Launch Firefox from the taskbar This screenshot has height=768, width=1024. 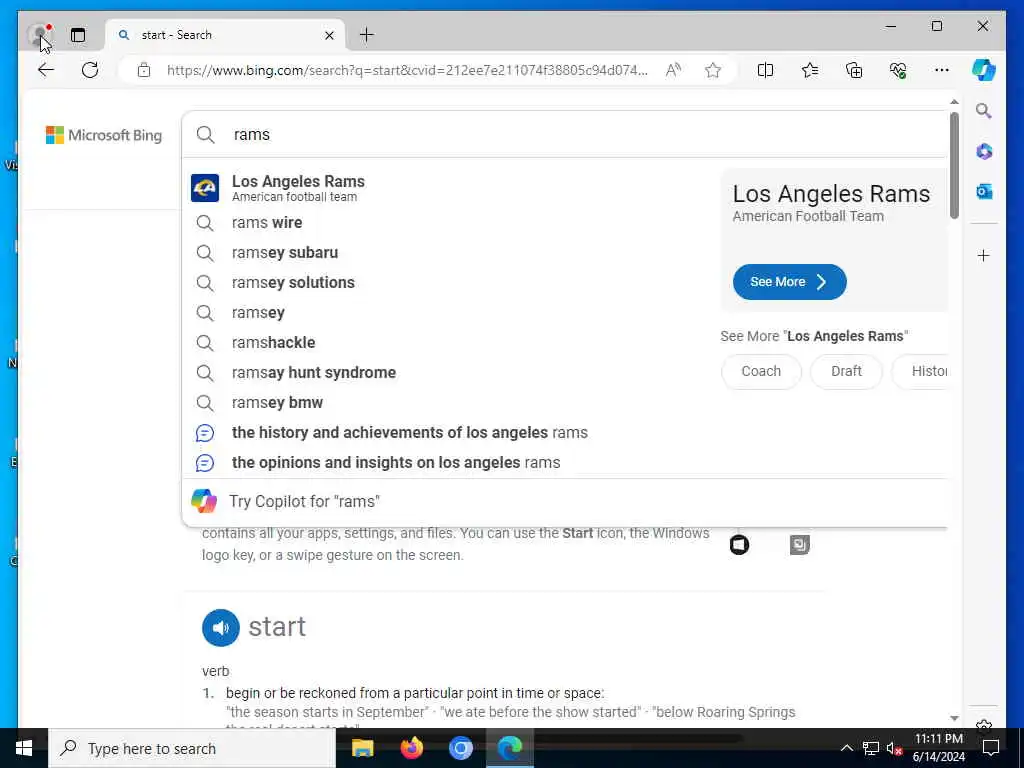pyautogui.click(x=411, y=748)
